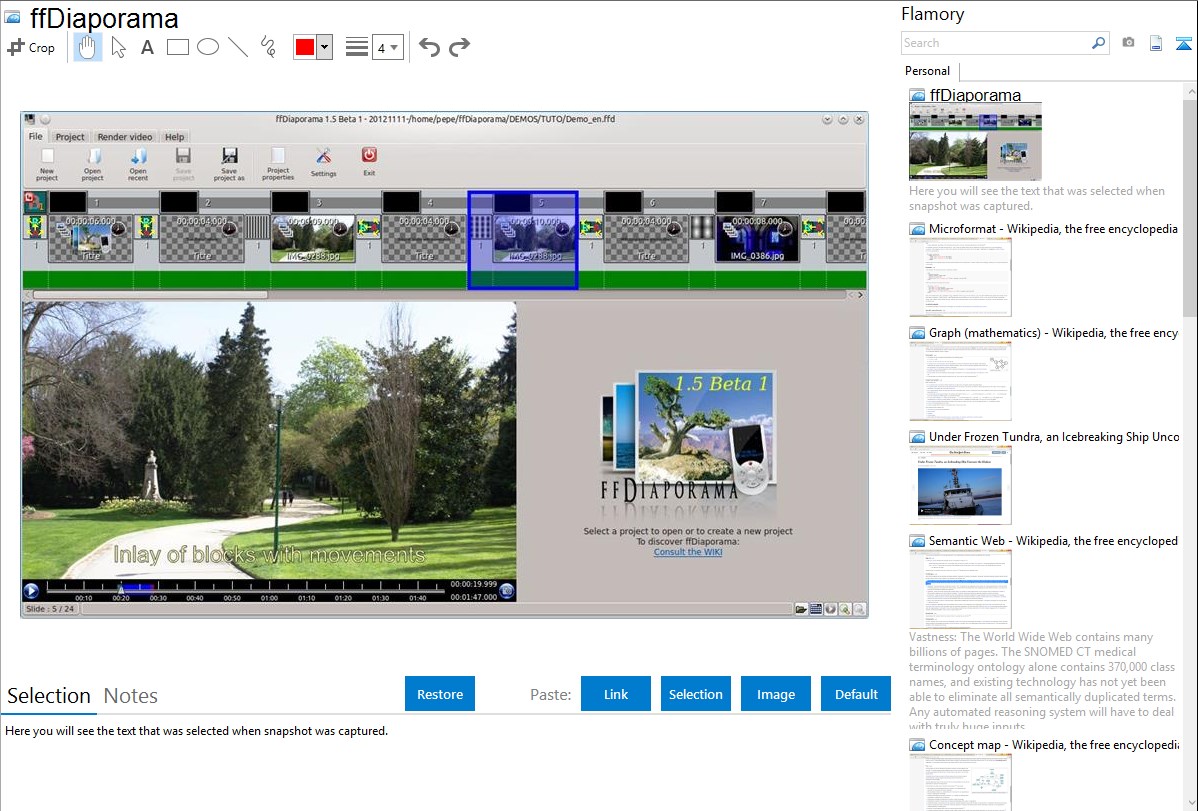
Task: Redo the last annotation
Action: (x=459, y=47)
